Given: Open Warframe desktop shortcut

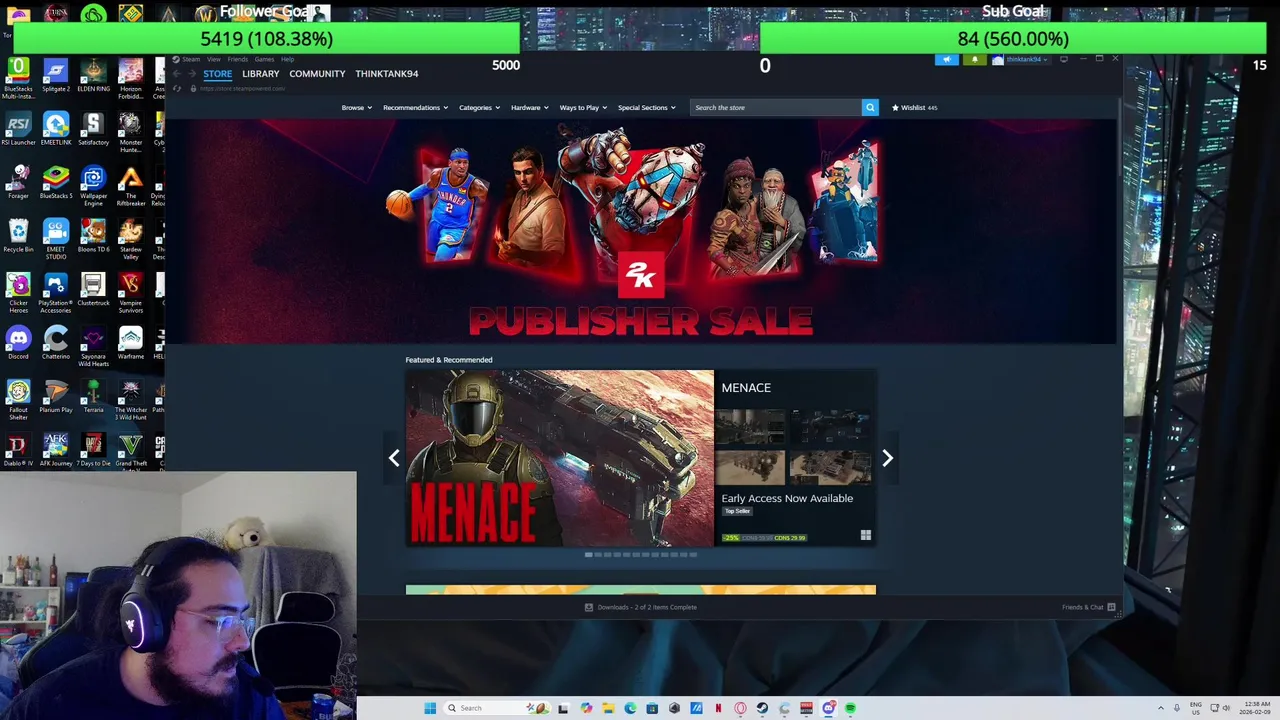Looking at the screenshot, I should (x=131, y=342).
